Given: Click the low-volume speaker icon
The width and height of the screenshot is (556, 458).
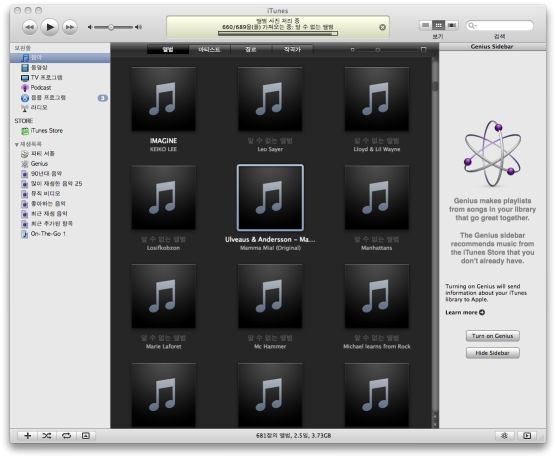Looking at the screenshot, I should point(90,27).
